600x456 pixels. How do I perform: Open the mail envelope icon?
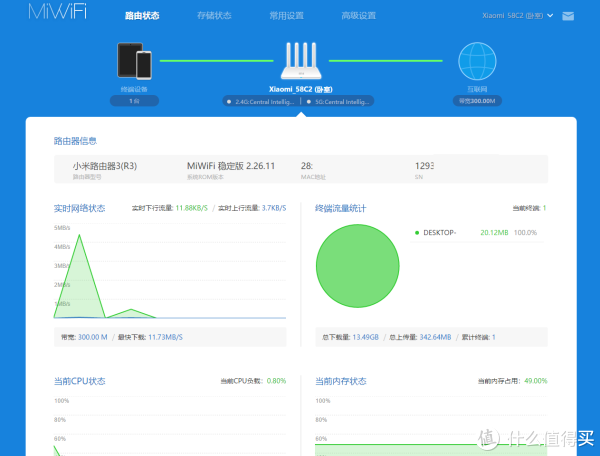pyautogui.click(x=568, y=16)
